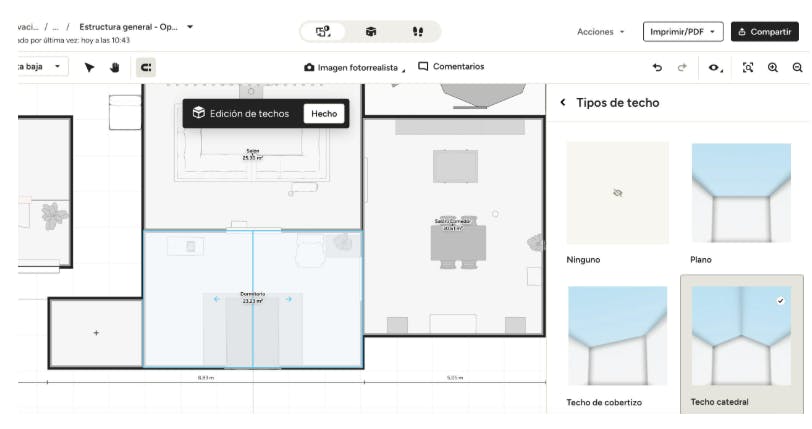Undo the last action
812x429 pixels.
(x=657, y=67)
